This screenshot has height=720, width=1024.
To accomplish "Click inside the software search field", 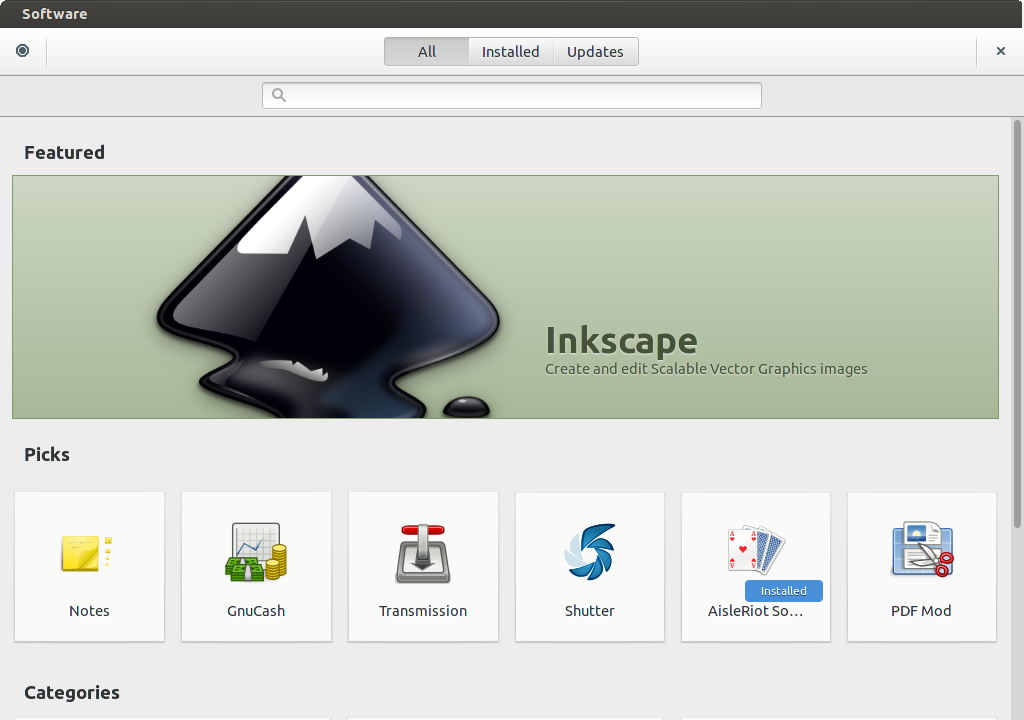I will 512,95.
